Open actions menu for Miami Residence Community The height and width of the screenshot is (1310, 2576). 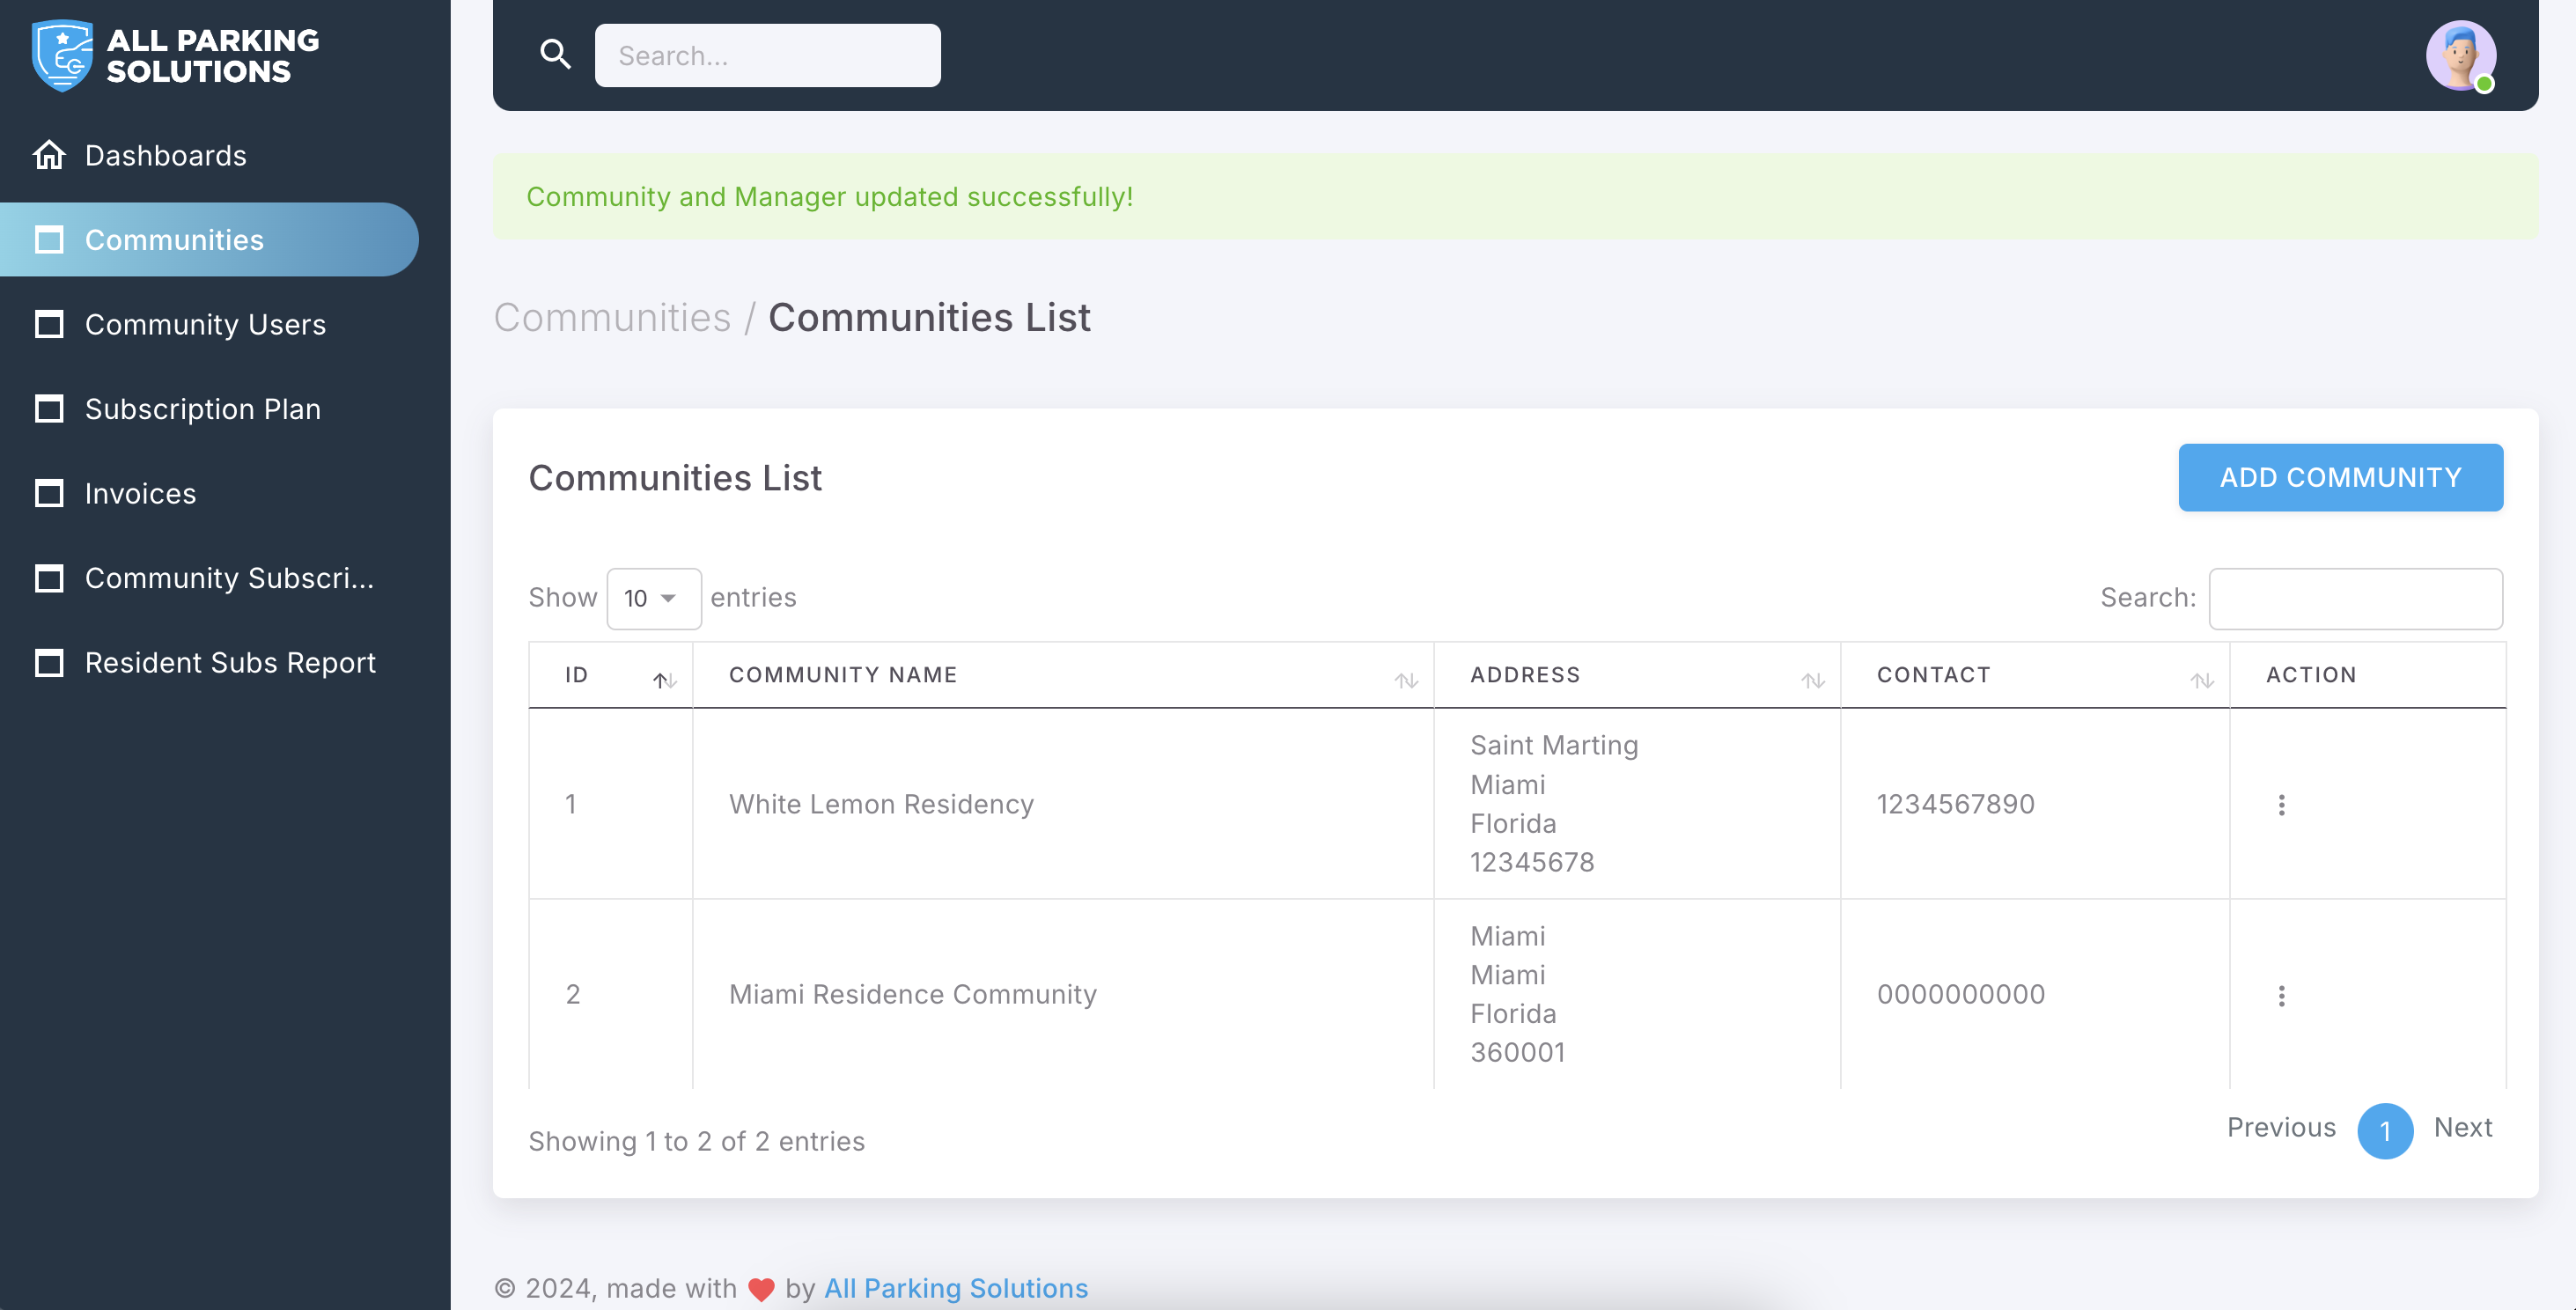coord(2281,995)
